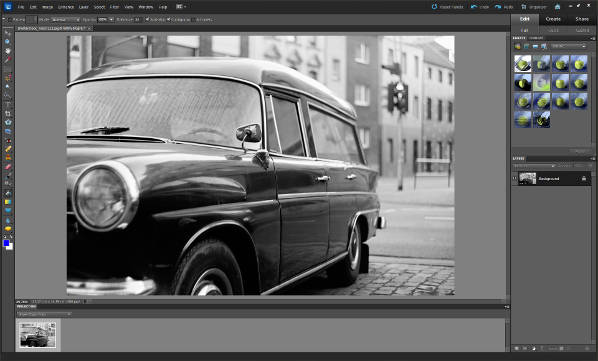Open the Layer menu
This screenshot has height=361, width=598.
(84, 7)
